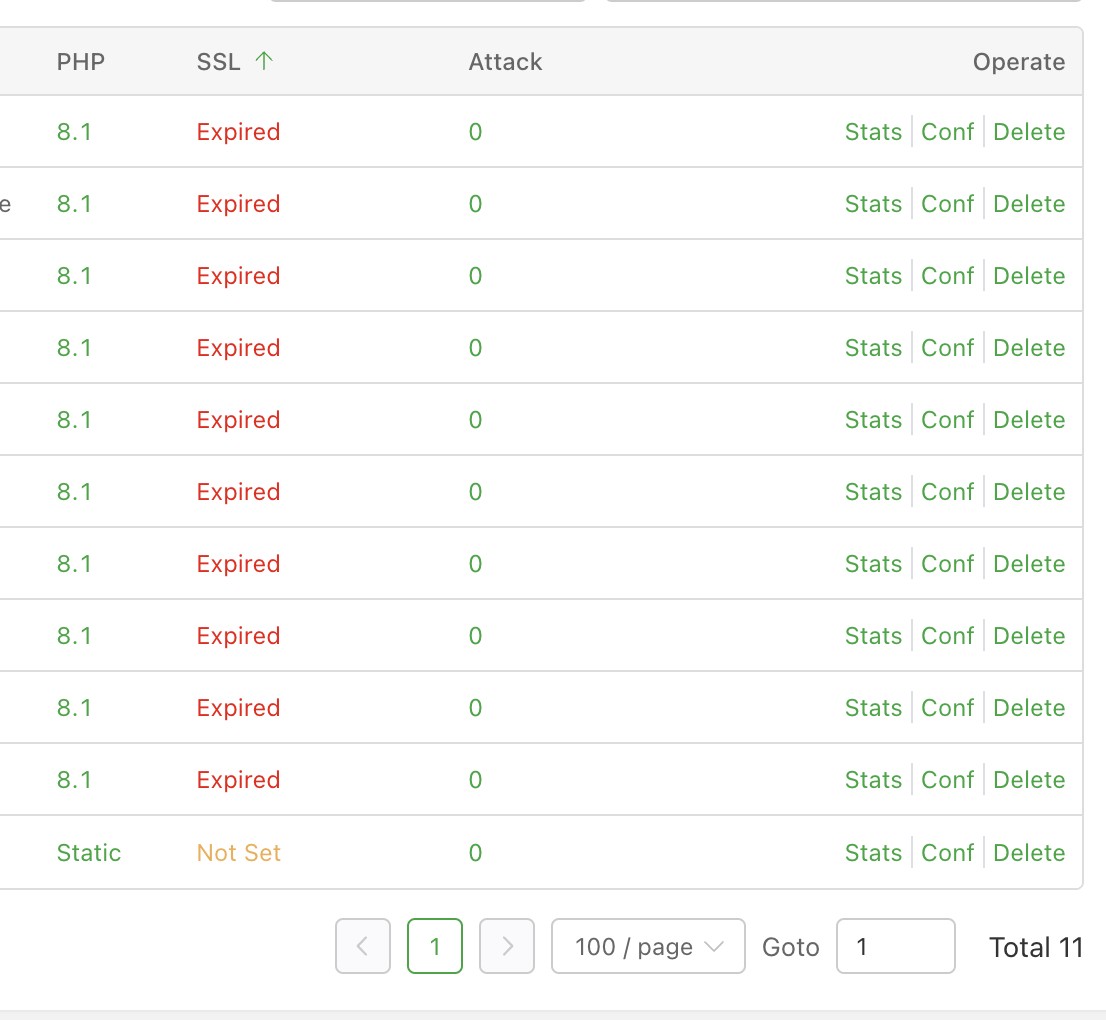Sort by the Attack column header
This screenshot has height=1020, width=1106.
tap(505, 62)
